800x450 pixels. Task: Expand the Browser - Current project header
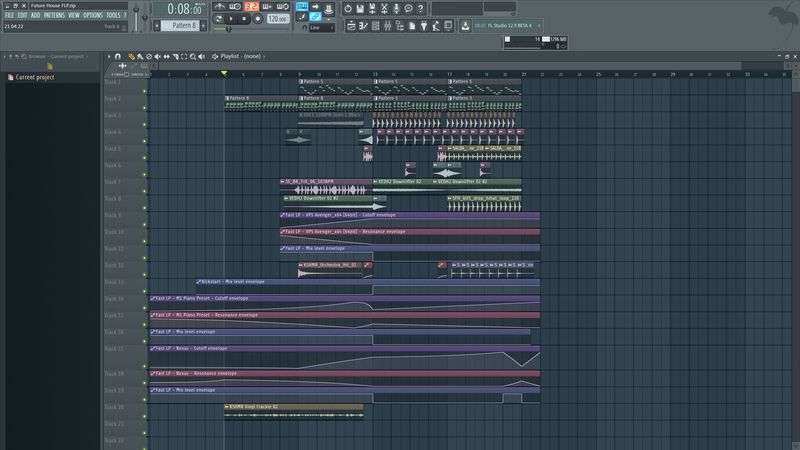(56, 56)
